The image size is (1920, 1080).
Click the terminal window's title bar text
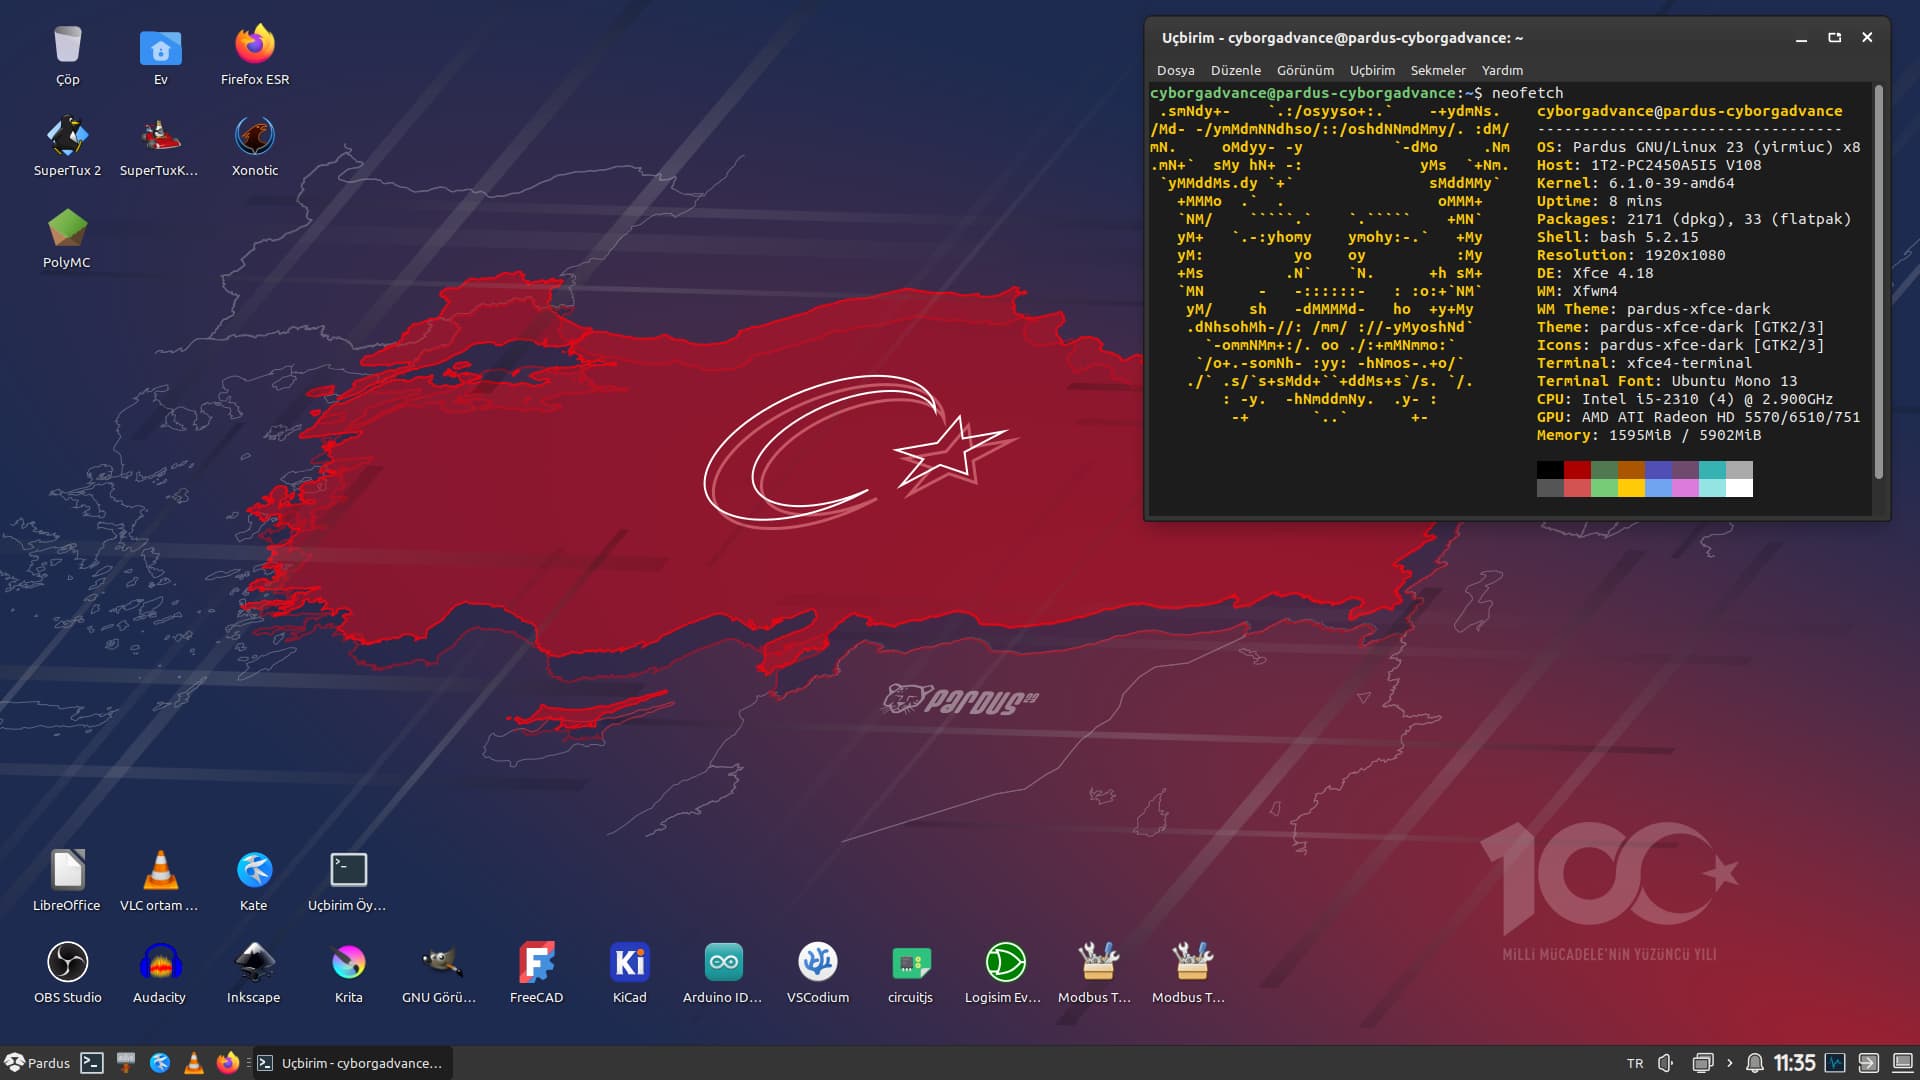coord(1342,38)
